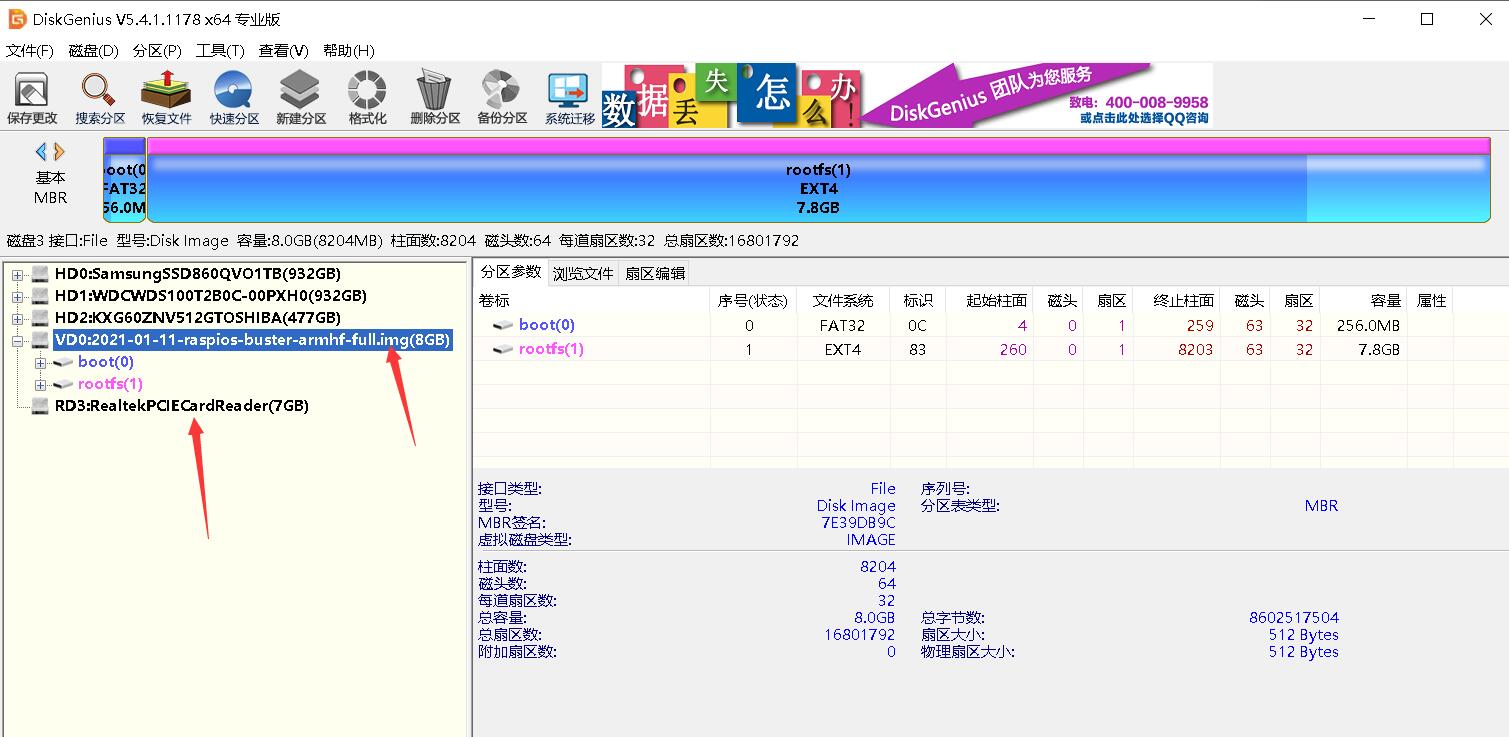The width and height of the screenshot is (1509, 737).
Task: Expand the rootfs(1) tree node
Action: point(40,384)
